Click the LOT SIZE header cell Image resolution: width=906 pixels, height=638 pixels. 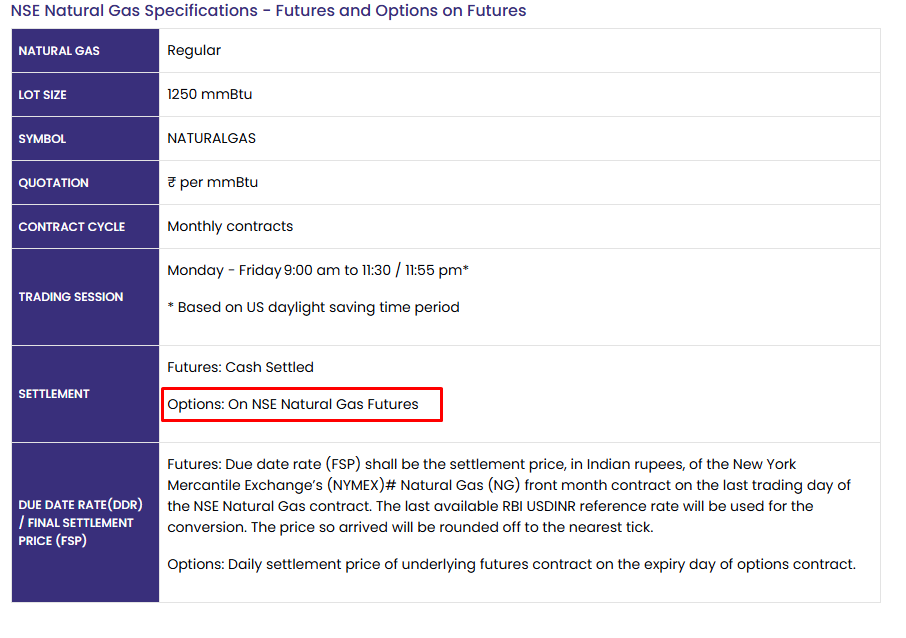(86, 95)
